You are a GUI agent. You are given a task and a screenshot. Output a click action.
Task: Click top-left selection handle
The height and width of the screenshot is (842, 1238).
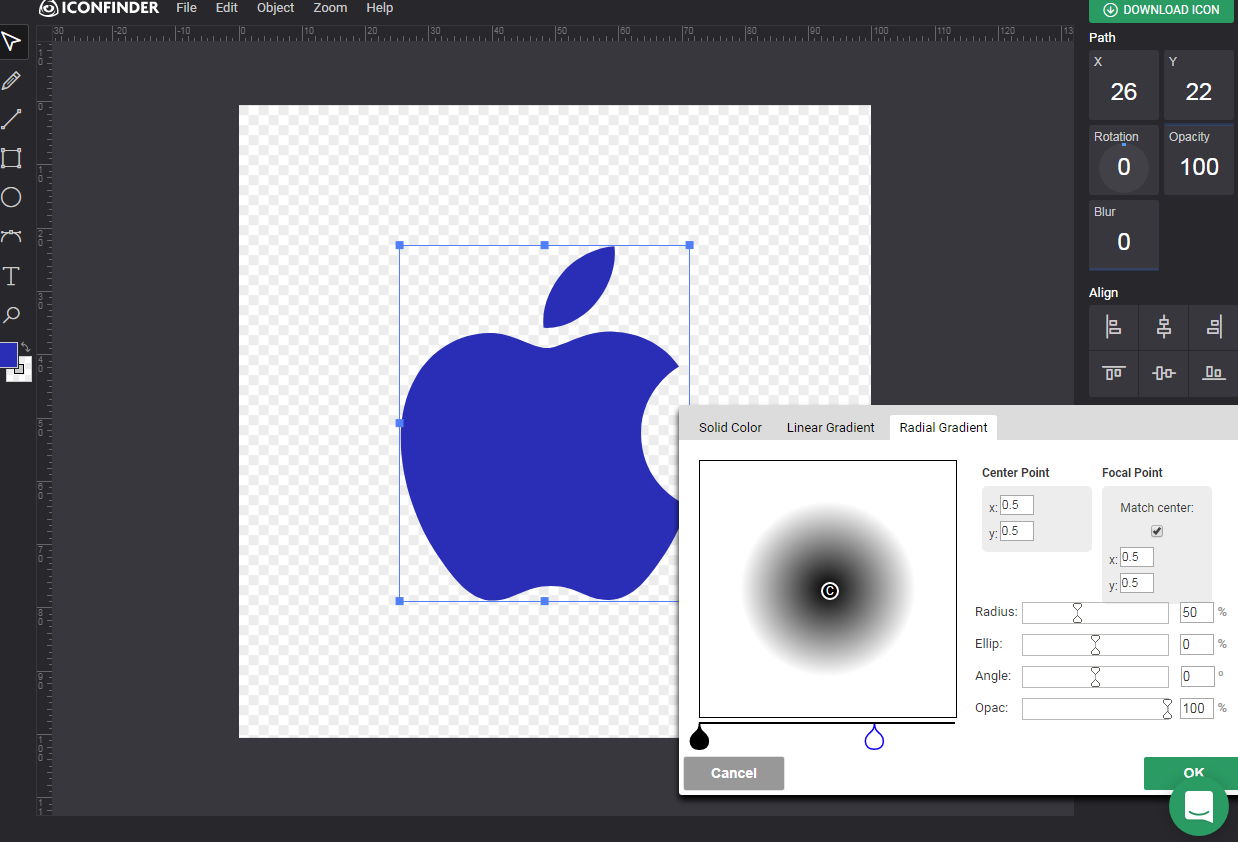tap(400, 245)
